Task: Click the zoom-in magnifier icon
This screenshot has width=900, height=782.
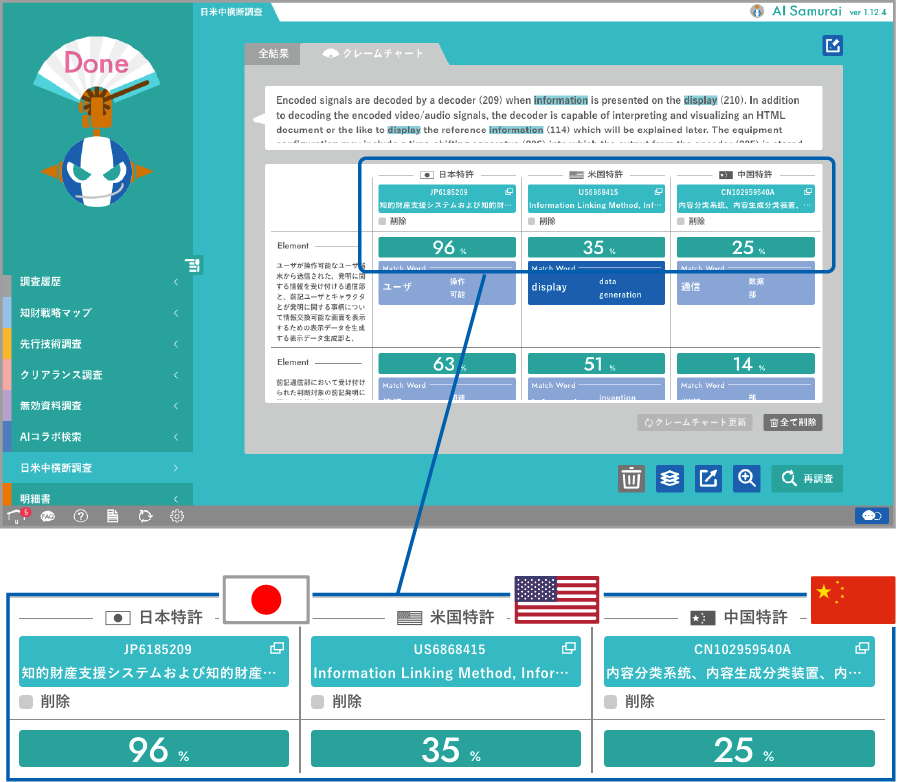Action: [746, 479]
